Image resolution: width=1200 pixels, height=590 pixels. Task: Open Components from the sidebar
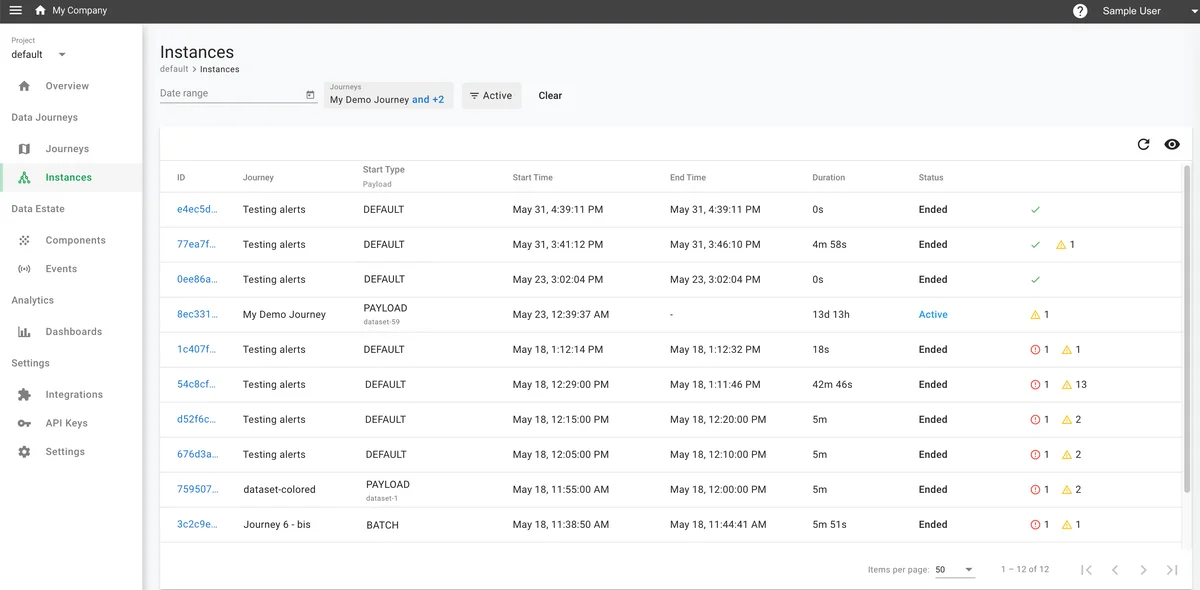coord(73,240)
